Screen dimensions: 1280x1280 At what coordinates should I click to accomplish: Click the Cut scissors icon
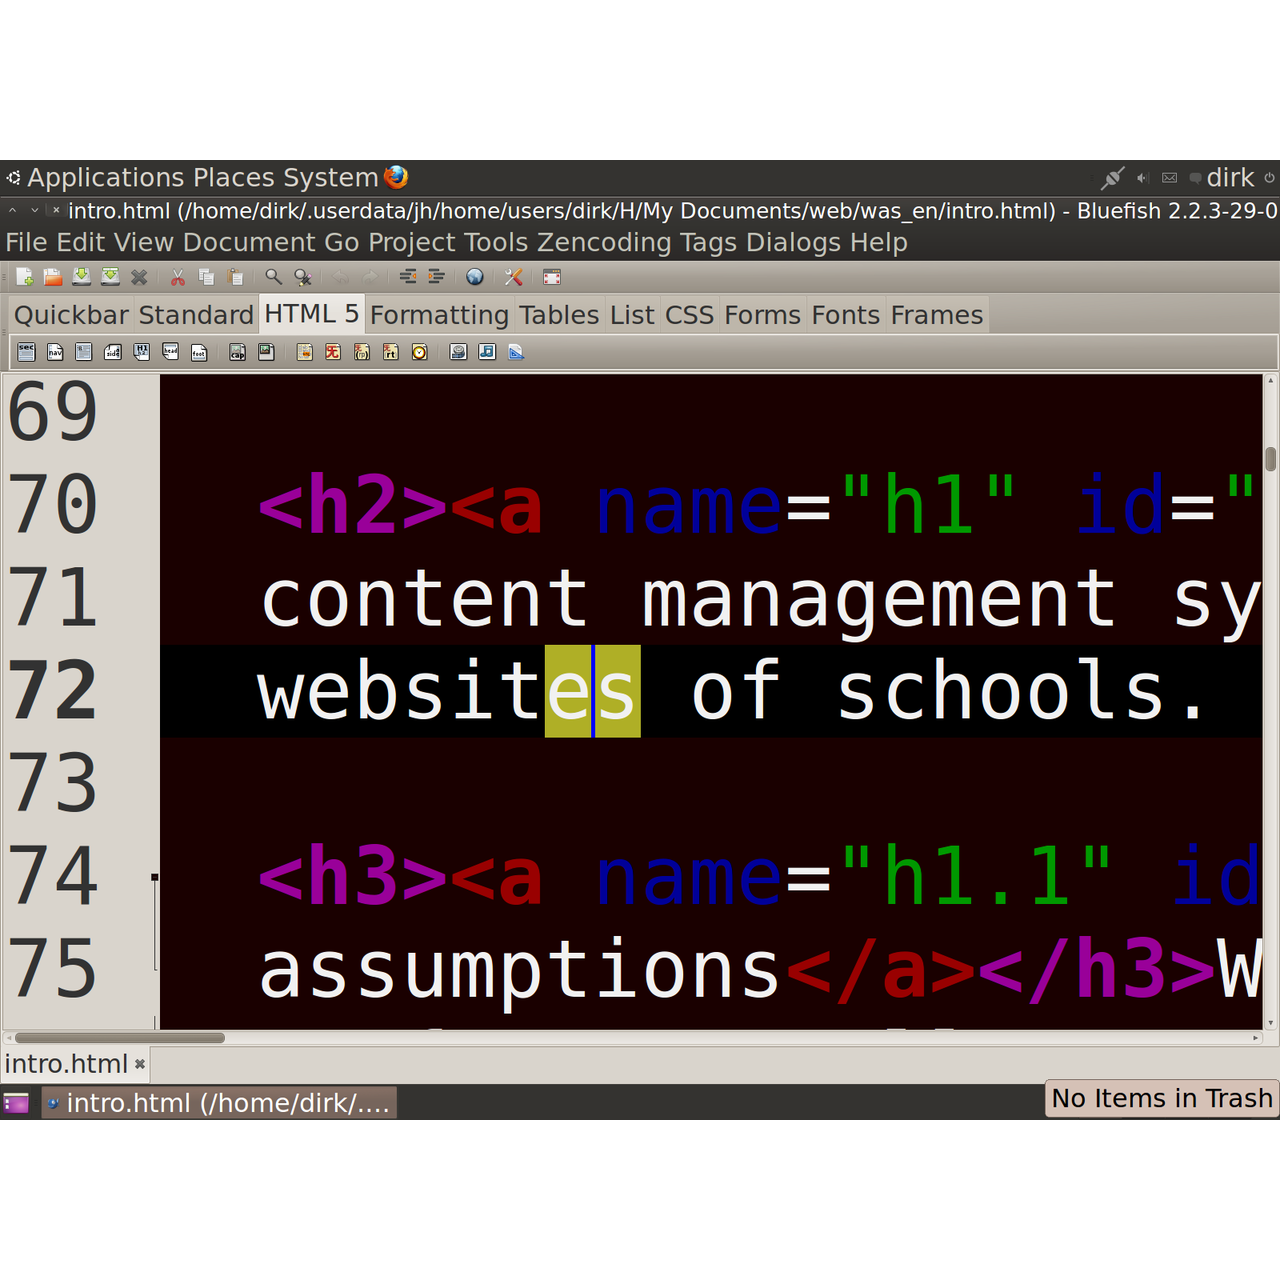[178, 277]
